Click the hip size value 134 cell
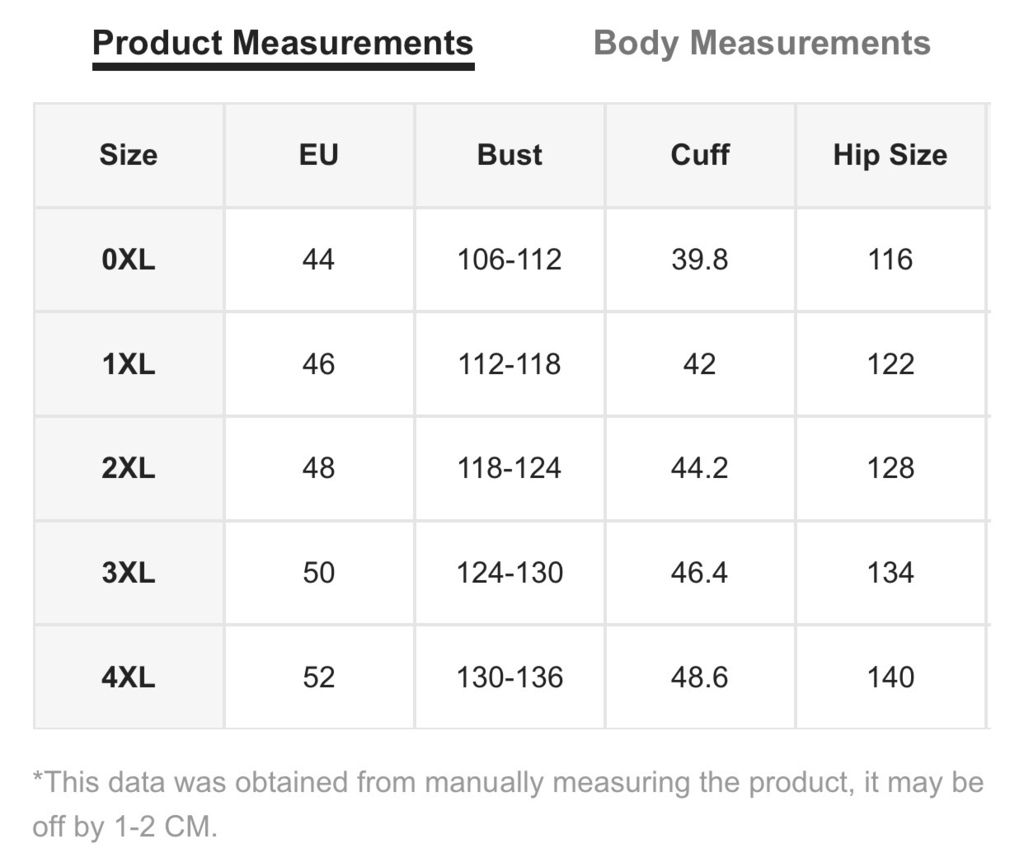 tap(890, 573)
